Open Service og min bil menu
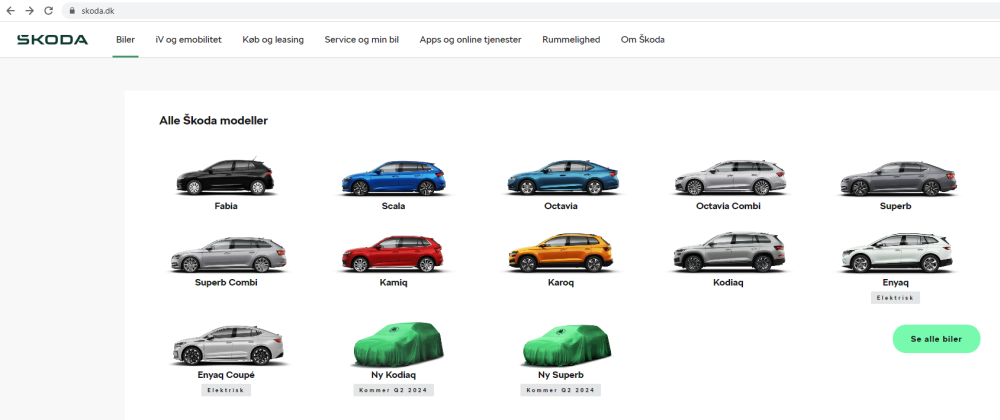 pyautogui.click(x=362, y=40)
